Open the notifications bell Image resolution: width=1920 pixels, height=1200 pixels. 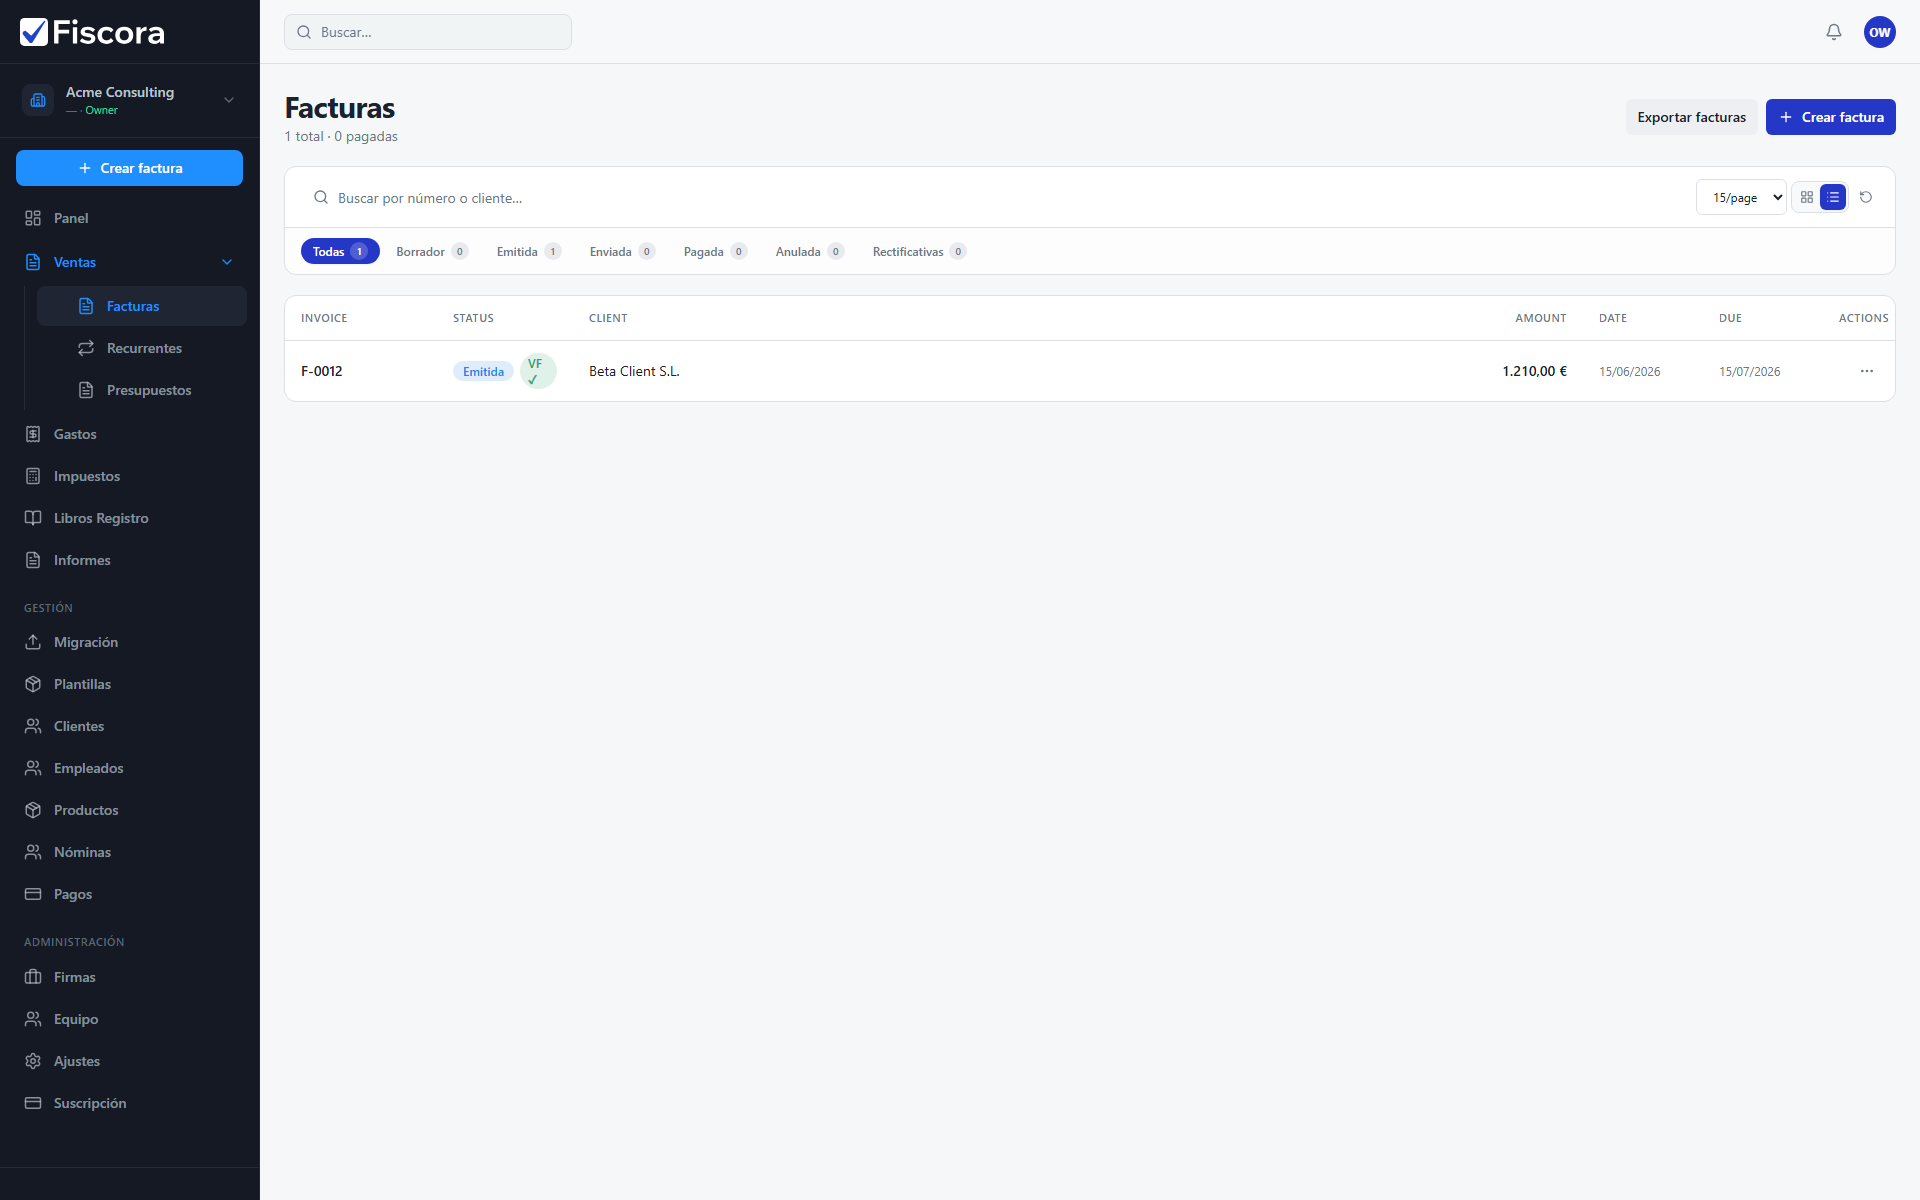click(x=1833, y=32)
